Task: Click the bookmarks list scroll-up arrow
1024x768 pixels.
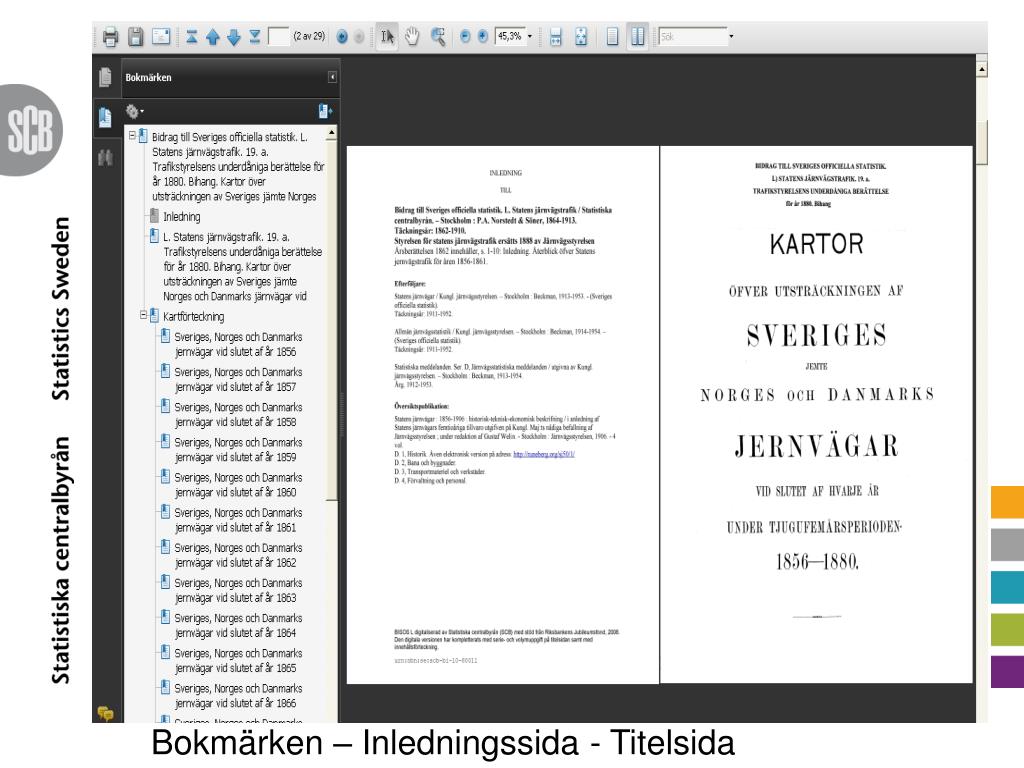Action: pos(332,133)
